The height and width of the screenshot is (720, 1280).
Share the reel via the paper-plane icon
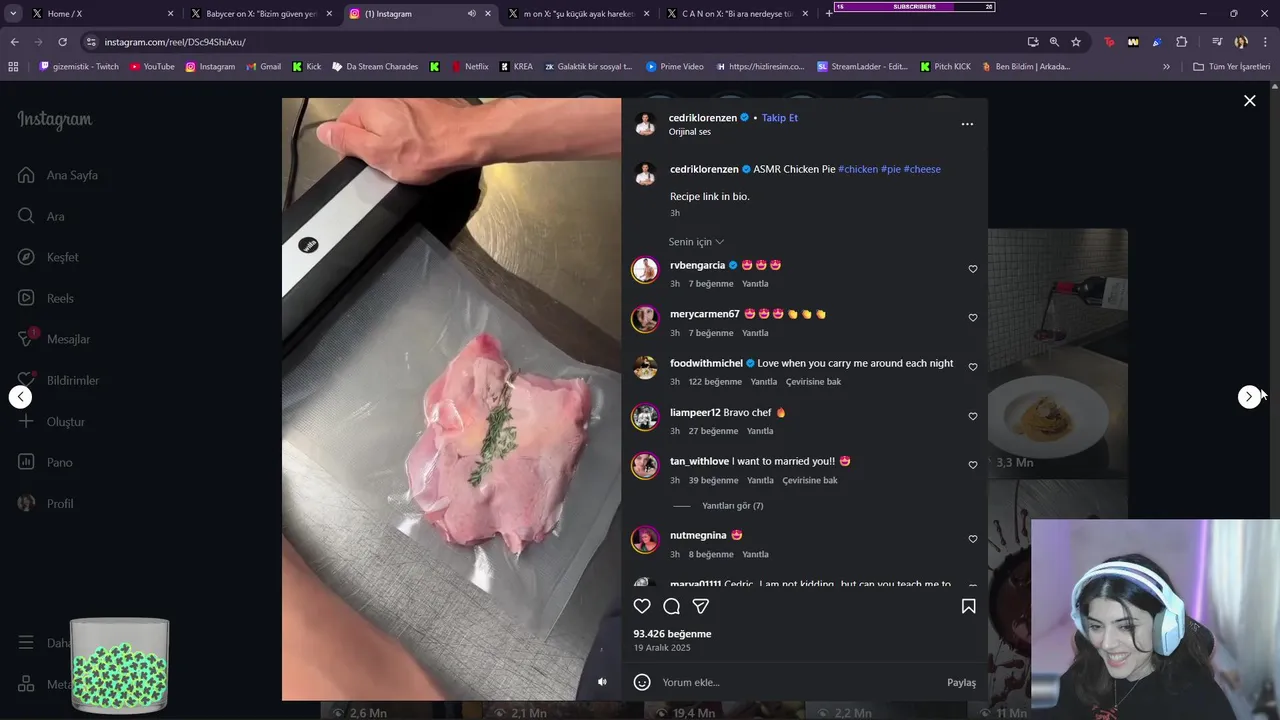tap(701, 606)
